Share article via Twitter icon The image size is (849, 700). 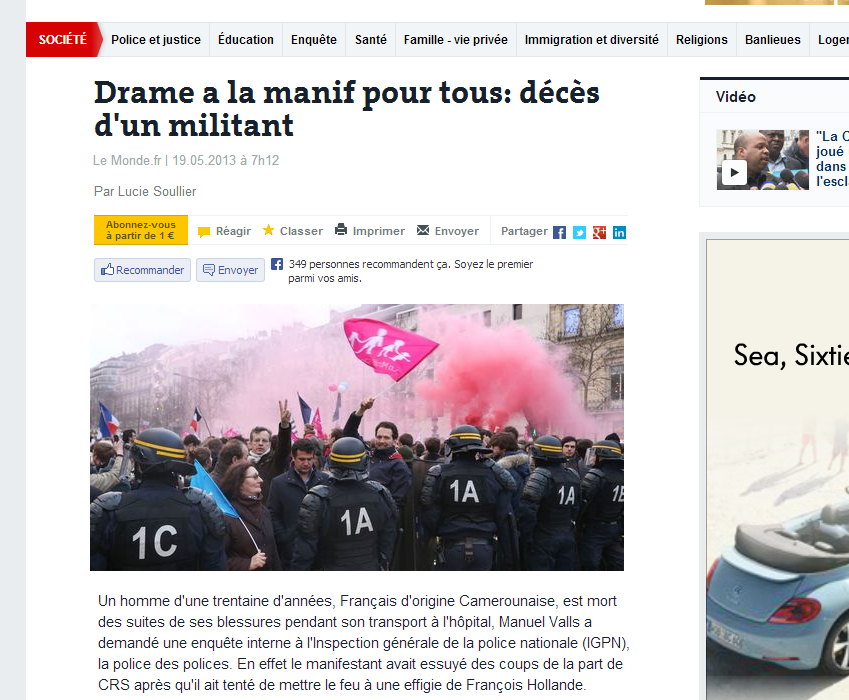click(x=579, y=233)
